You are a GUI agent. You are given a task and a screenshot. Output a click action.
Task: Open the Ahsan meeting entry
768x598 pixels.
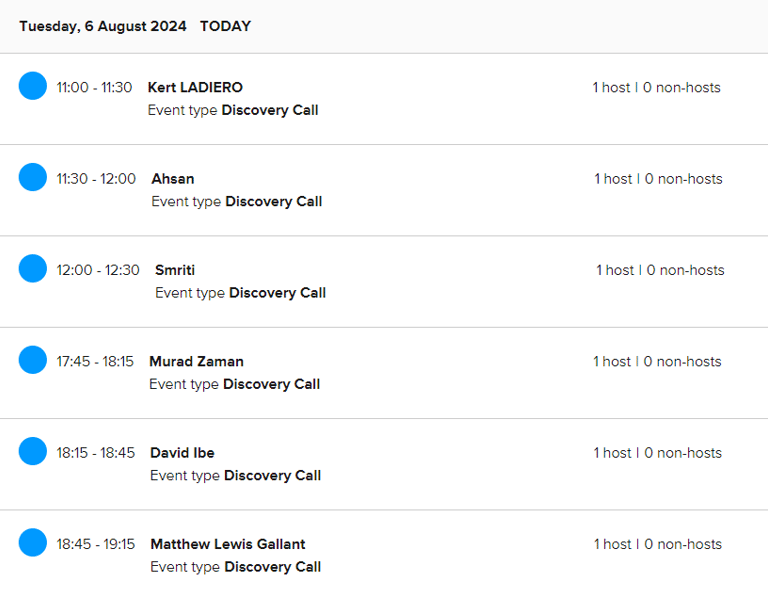(173, 179)
